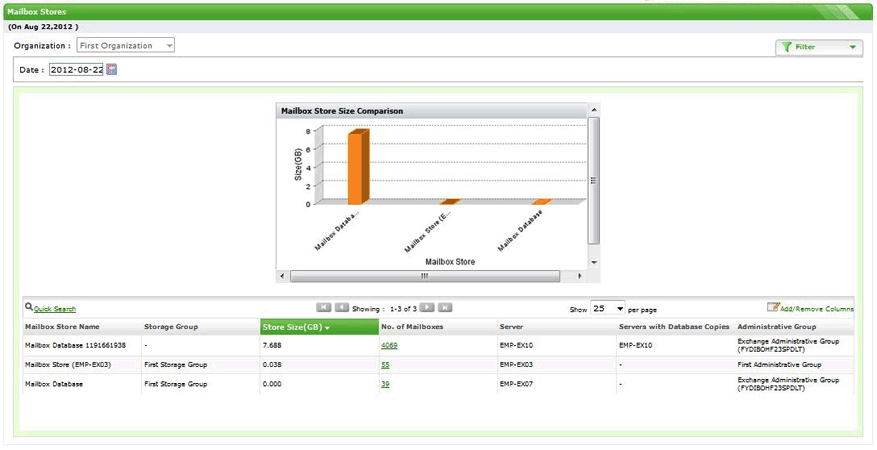Click the tall orange Mailbox Databa... bar
Image resolution: width=877 pixels, height=450 pixels.
tap(359, 167)
